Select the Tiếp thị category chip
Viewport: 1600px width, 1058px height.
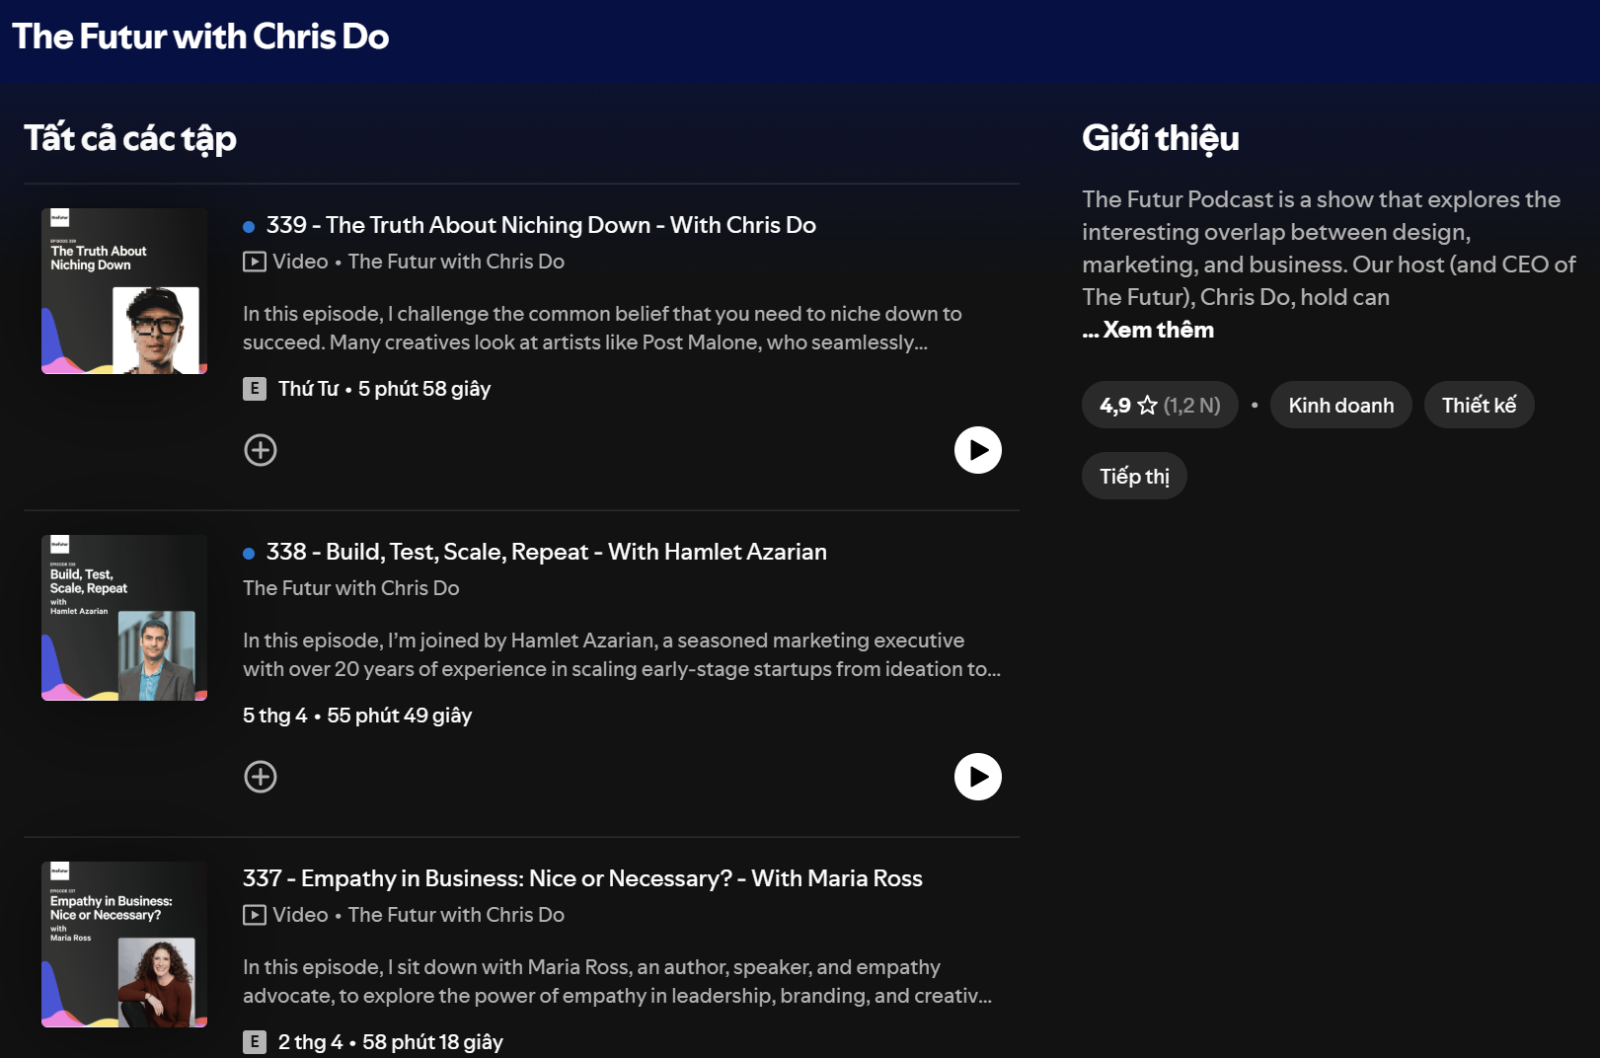click(1134, 476)
